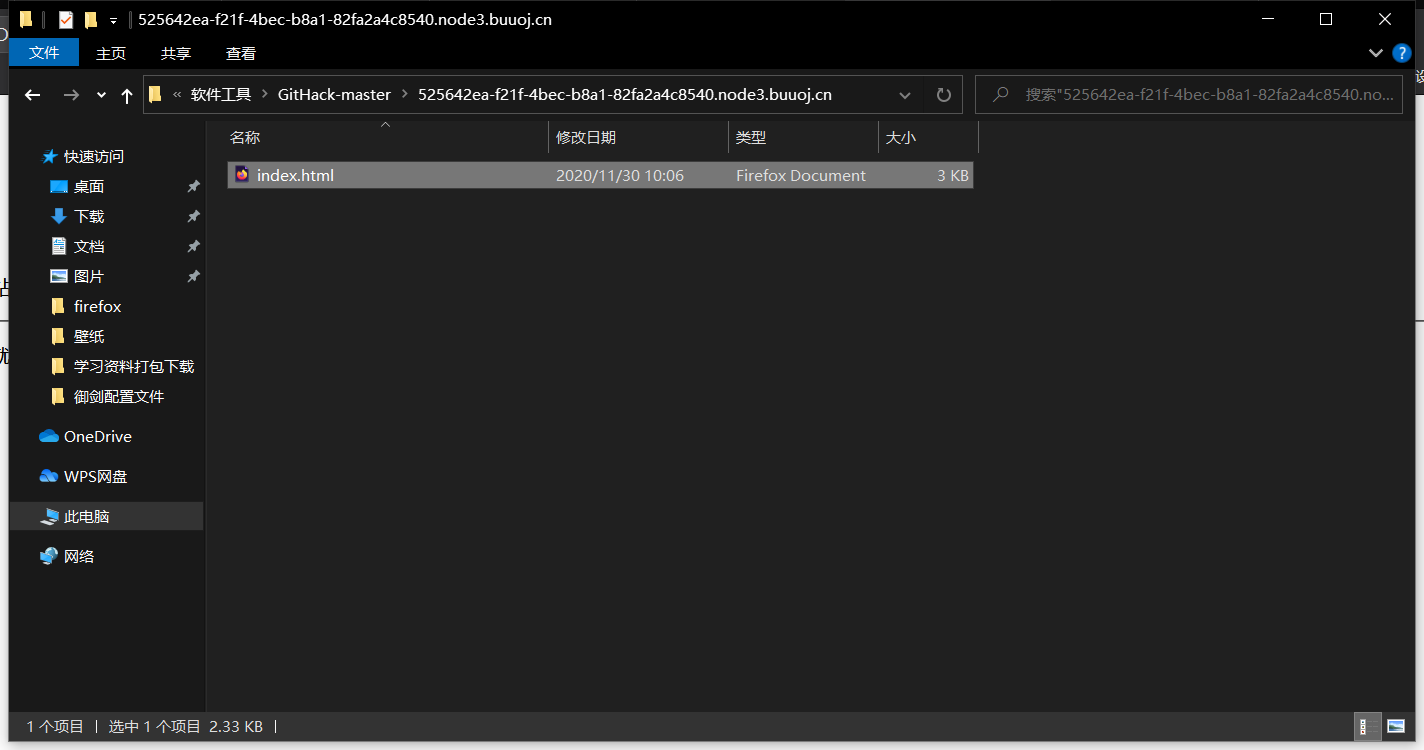Switch to the 查看 ribbon tab
The image size is (1424, 750).
[241, 53]
